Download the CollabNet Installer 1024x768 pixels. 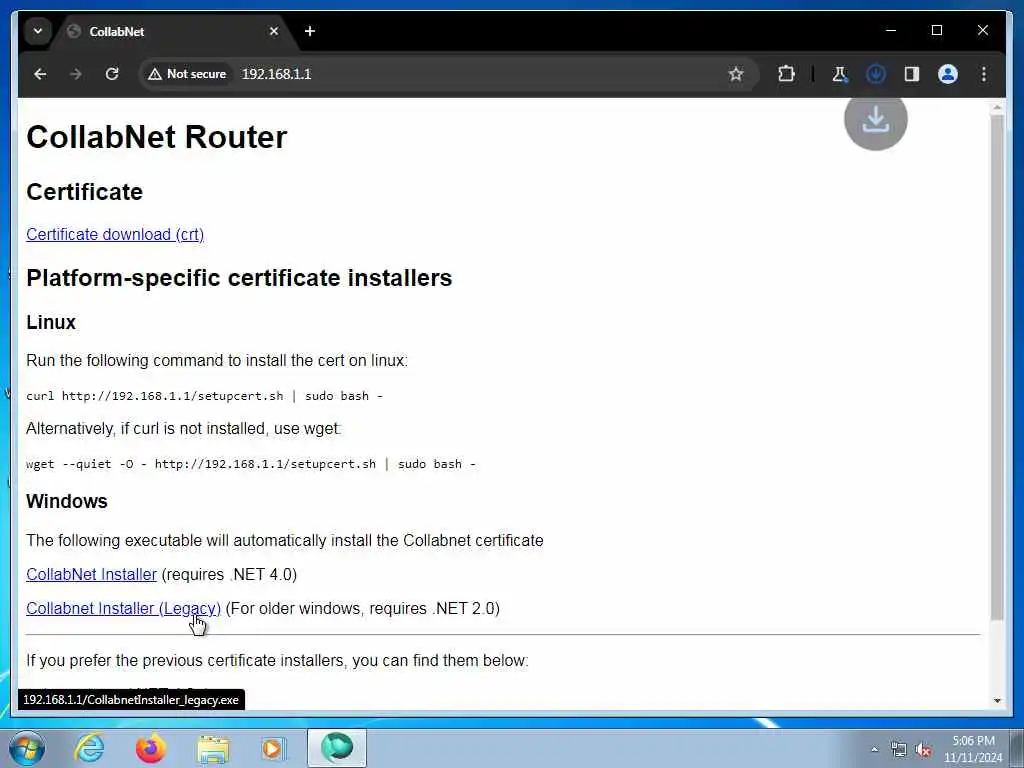pyautogui.click(x=91, y=574)
